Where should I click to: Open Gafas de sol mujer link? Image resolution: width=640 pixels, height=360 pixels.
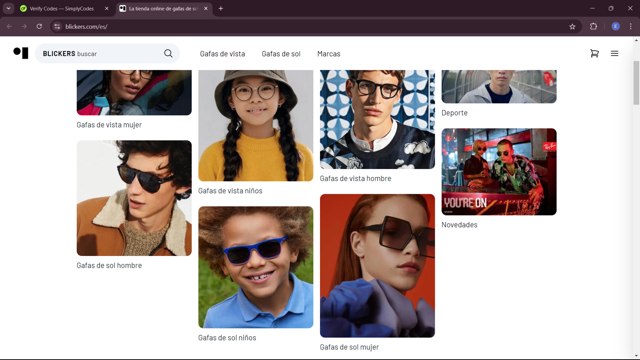click(x=349, y=347)
